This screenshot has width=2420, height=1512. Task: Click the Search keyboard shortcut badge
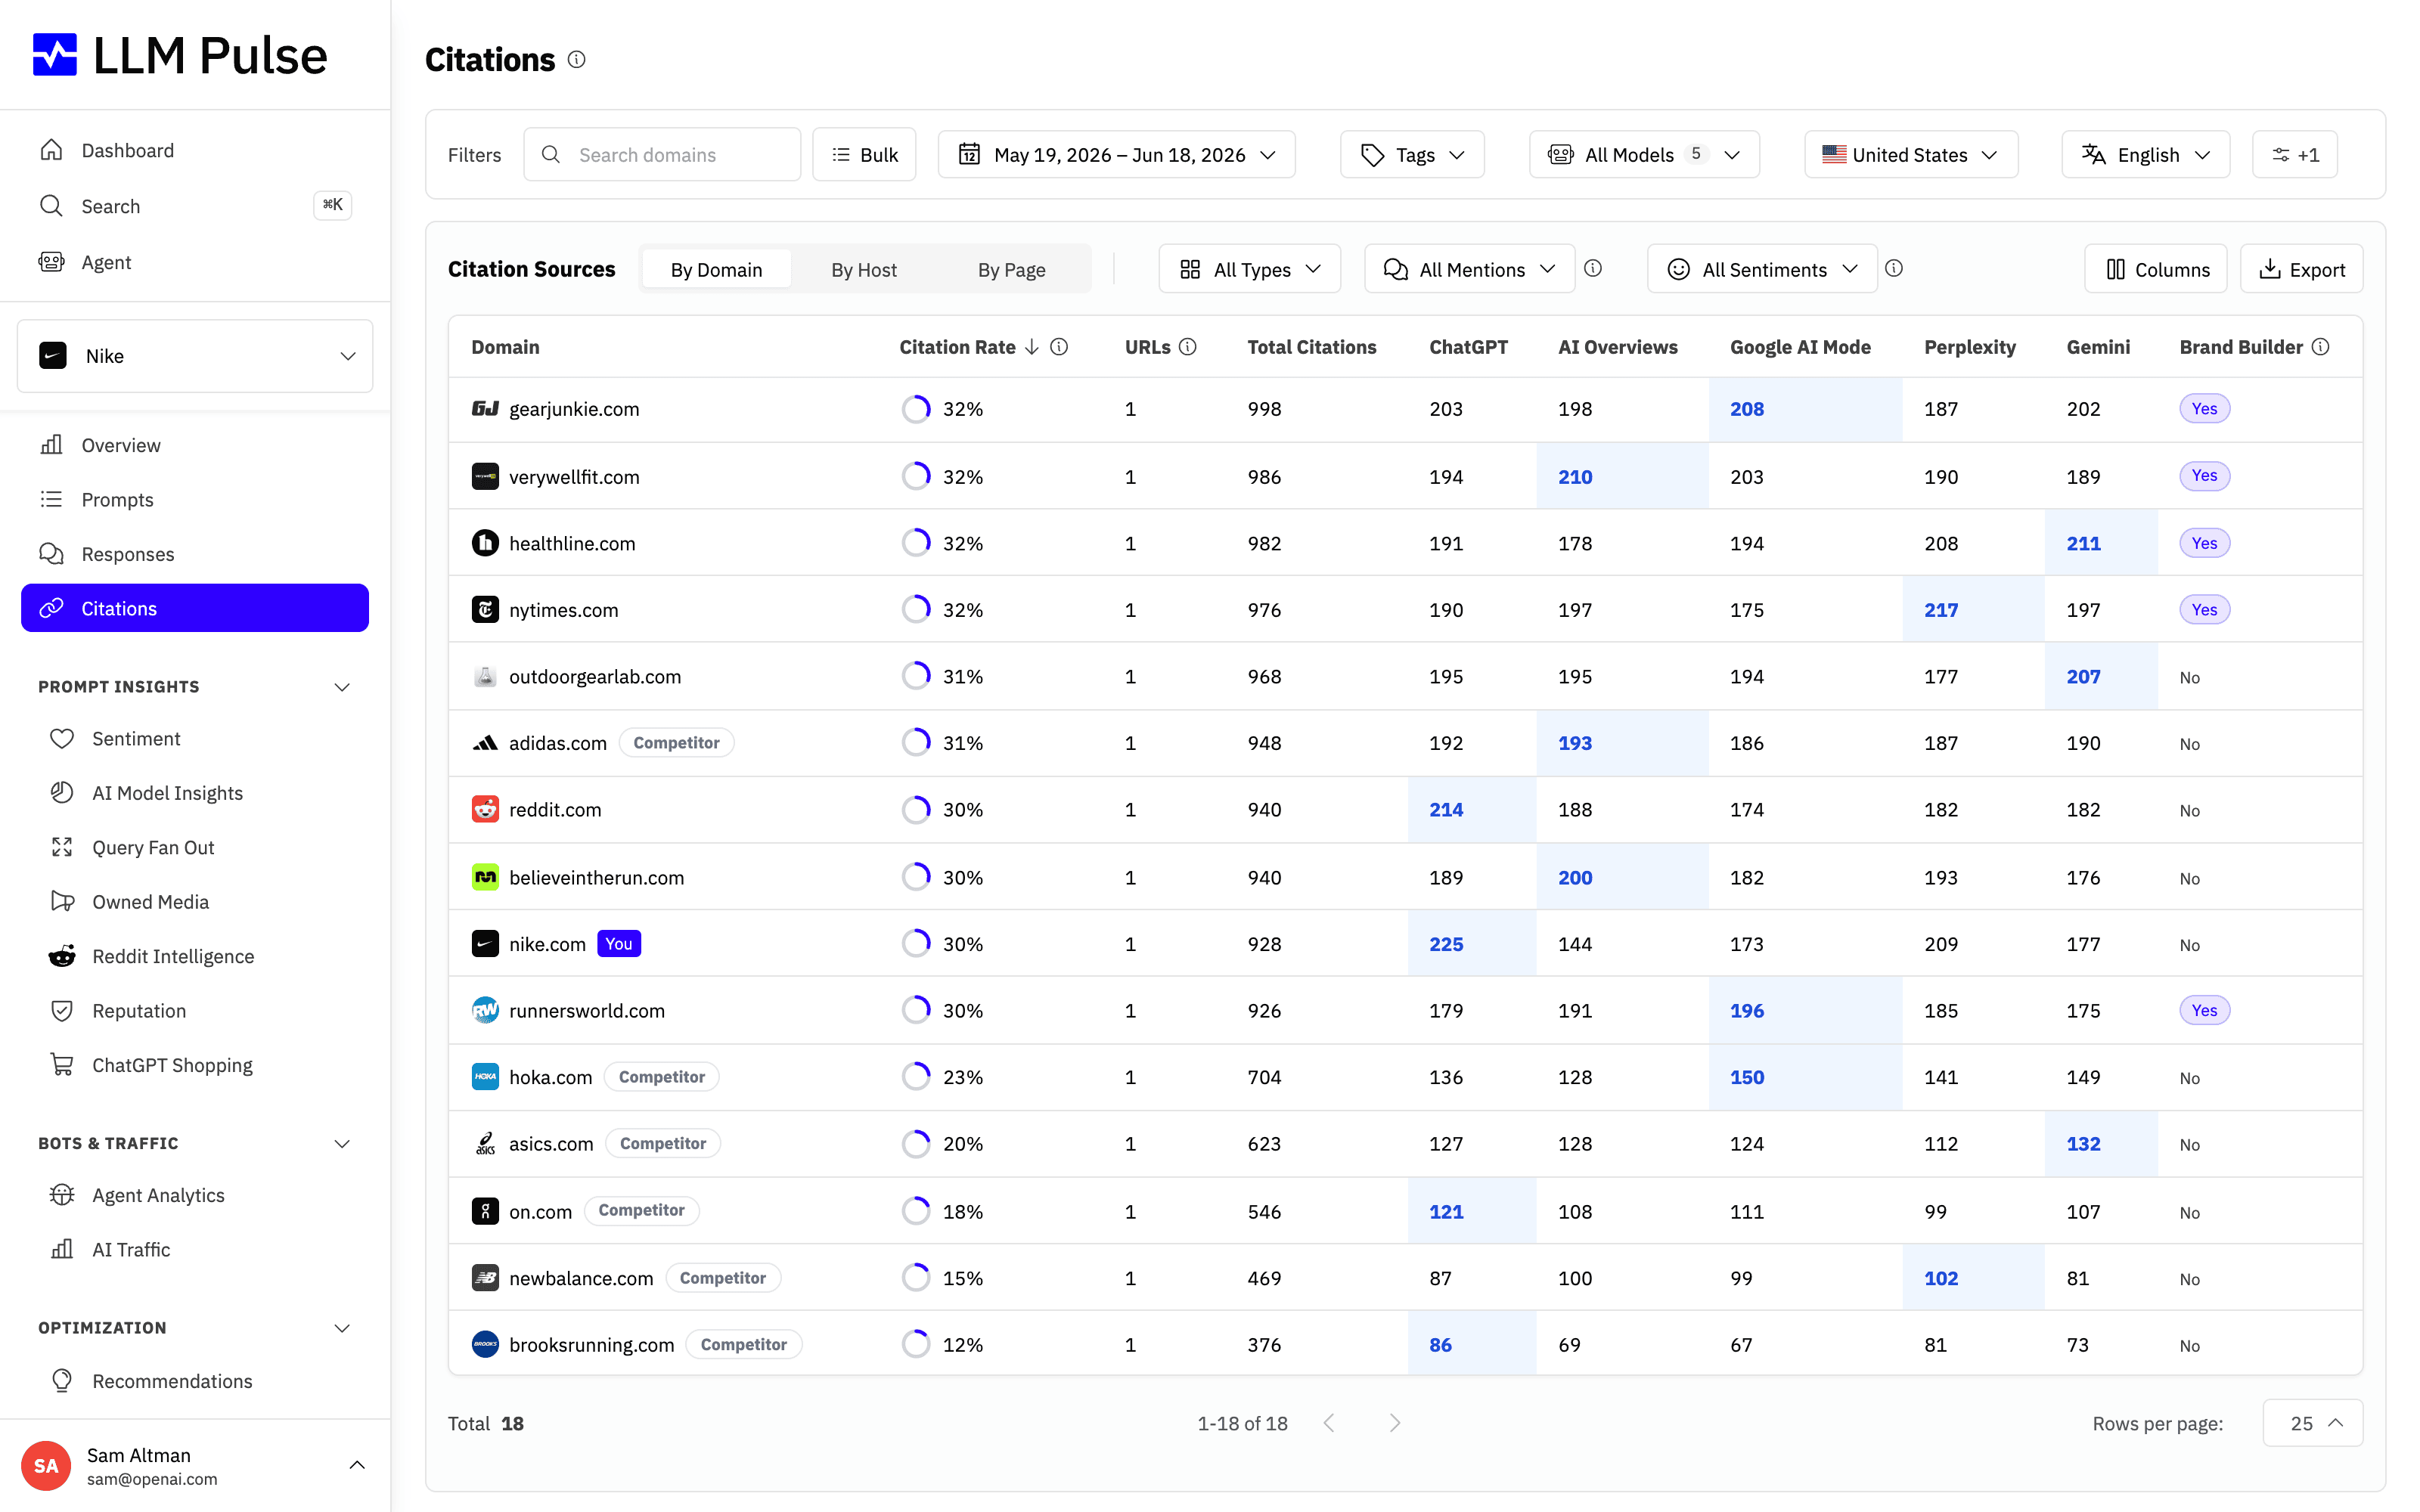tap(332, 205)
